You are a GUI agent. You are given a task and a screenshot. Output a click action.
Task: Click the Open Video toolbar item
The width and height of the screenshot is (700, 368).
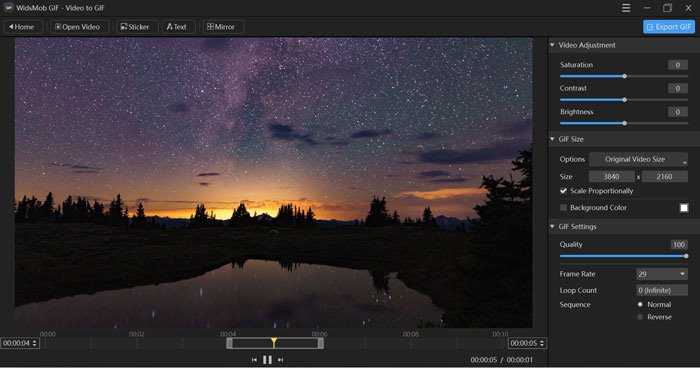77,27
